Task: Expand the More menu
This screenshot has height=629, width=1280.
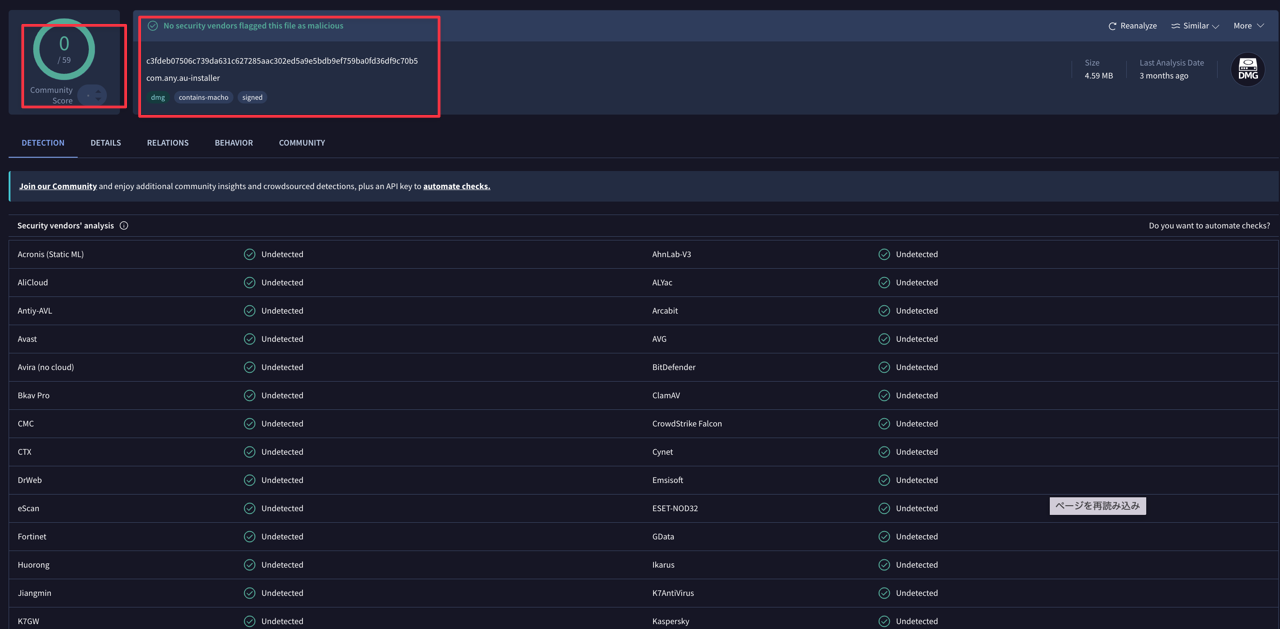Action: coord(1248,26)
